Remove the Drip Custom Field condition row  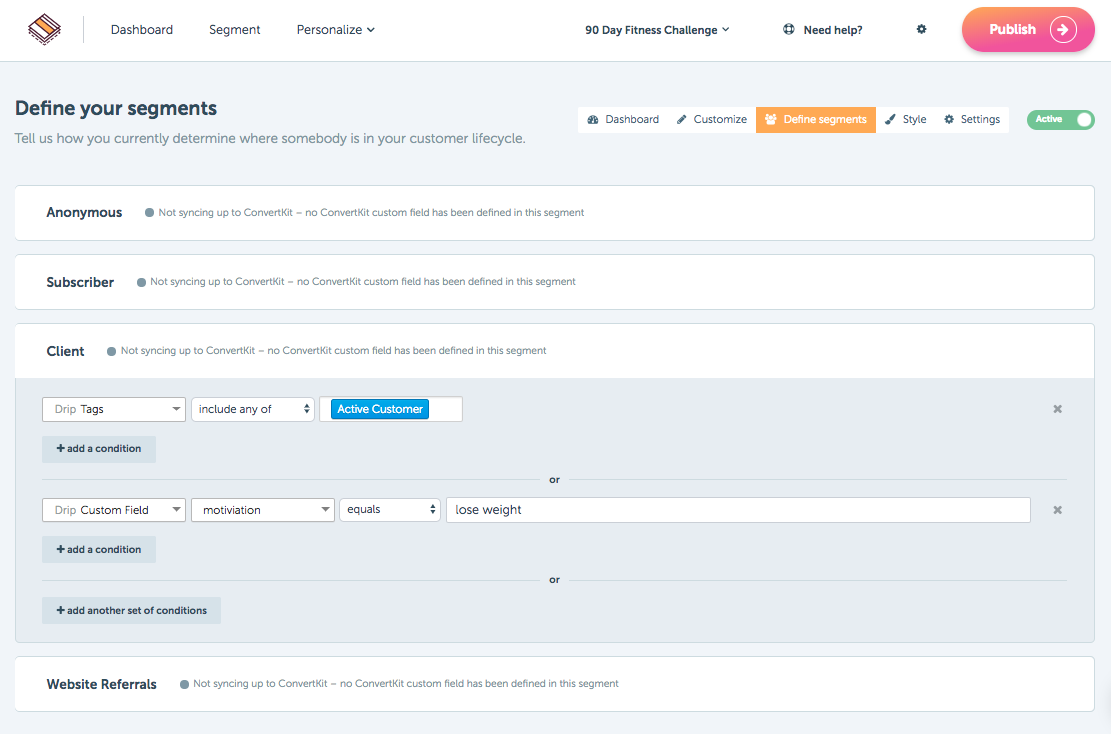coord(1057,510)
